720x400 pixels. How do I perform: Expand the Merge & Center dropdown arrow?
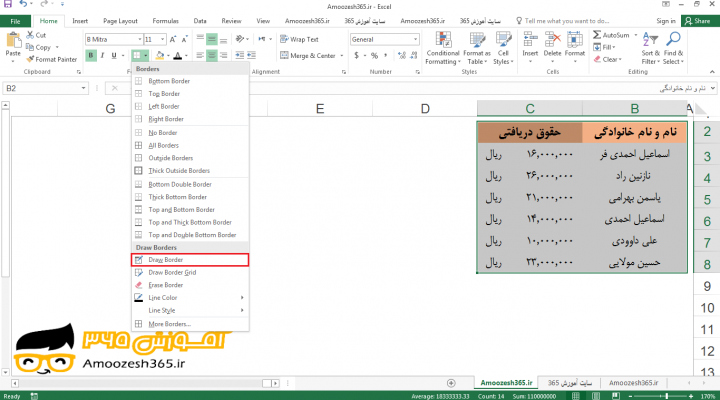pyautogui.click(x=342, y=56)
